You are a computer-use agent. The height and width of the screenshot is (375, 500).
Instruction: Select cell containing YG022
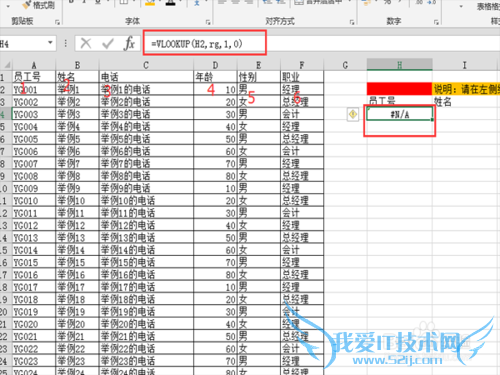pyautogui.click(x=34, y=349)
